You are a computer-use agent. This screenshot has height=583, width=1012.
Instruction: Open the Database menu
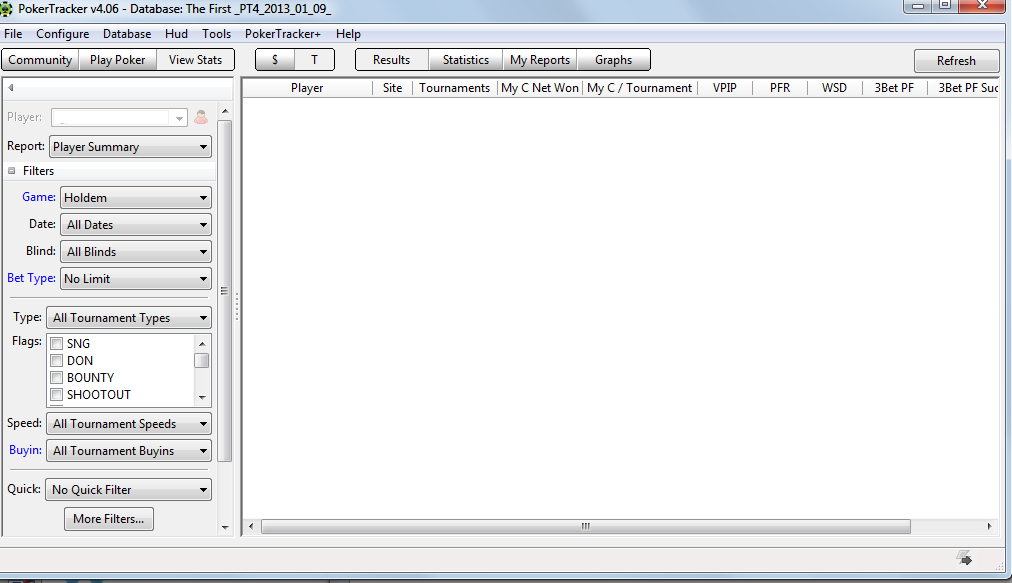point(127,34)
